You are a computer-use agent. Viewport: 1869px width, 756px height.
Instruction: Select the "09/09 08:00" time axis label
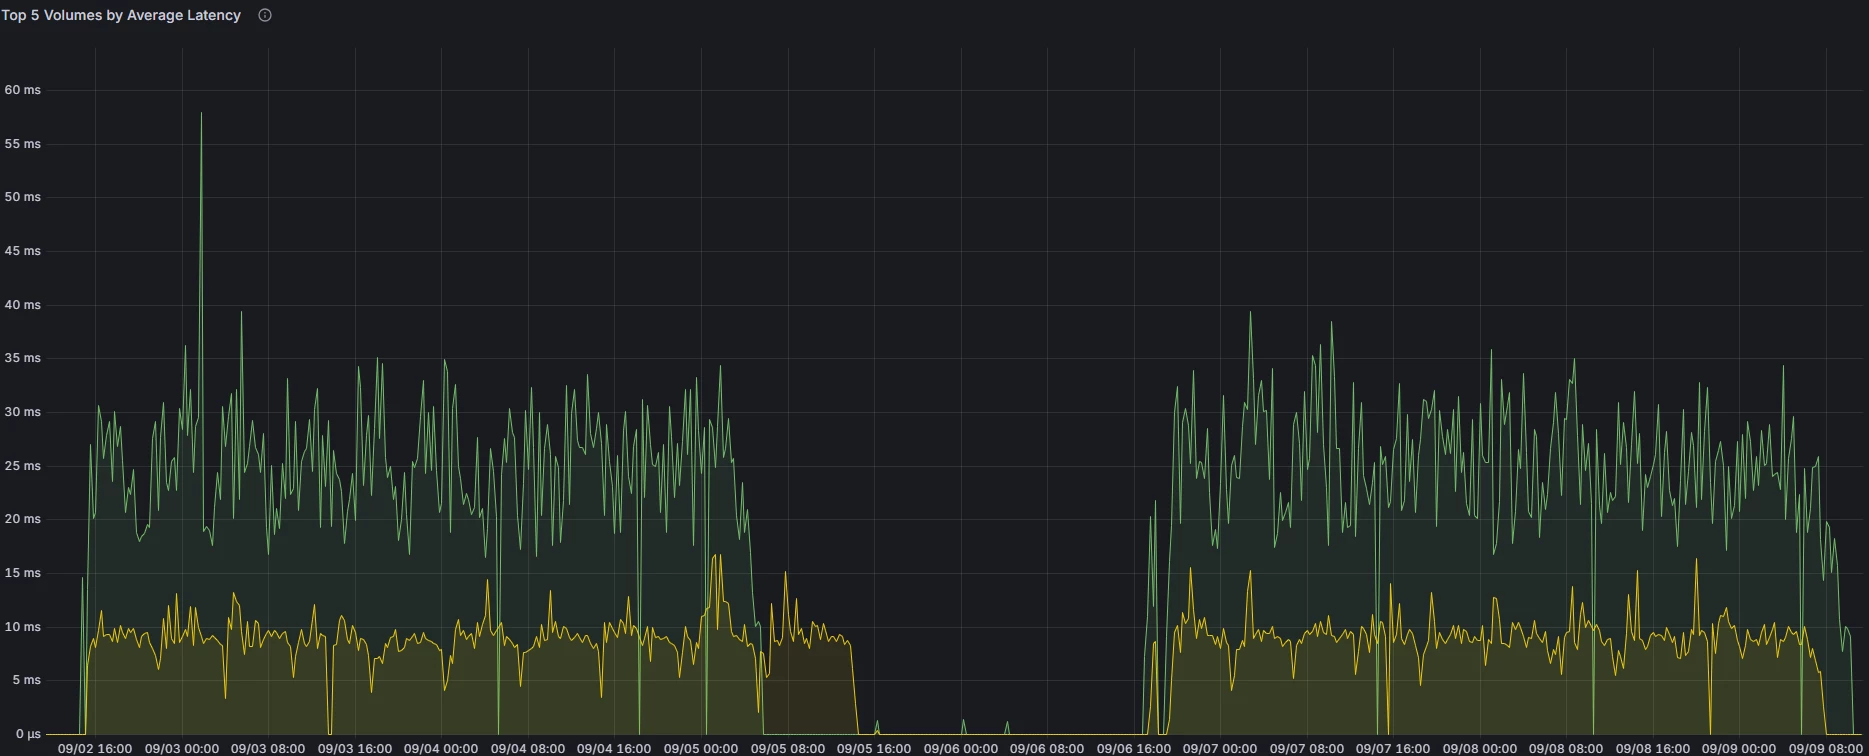click(1826, 748)
